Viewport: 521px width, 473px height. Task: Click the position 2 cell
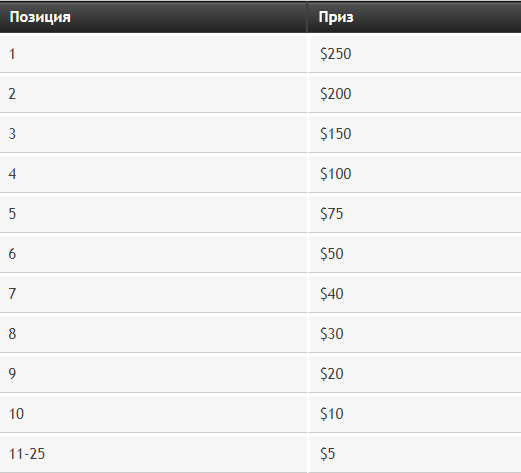[x=153, y=94]
